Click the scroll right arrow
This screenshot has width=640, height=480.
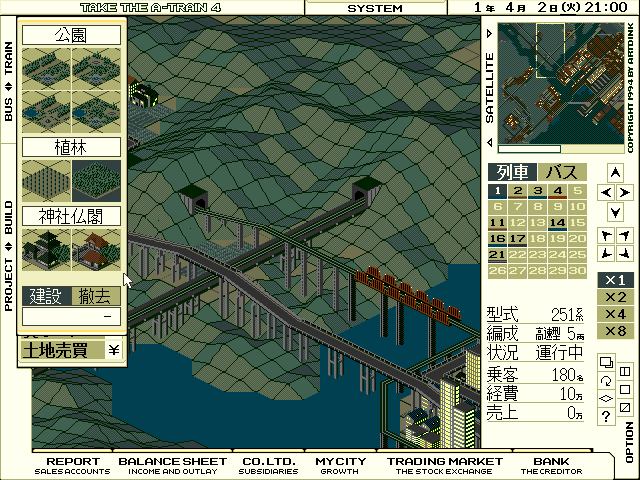tap(626, 192)
